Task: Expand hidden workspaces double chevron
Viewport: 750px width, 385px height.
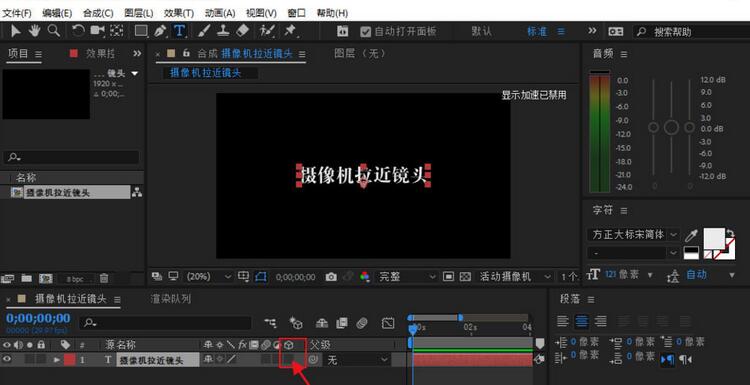Action: [592, 31]
